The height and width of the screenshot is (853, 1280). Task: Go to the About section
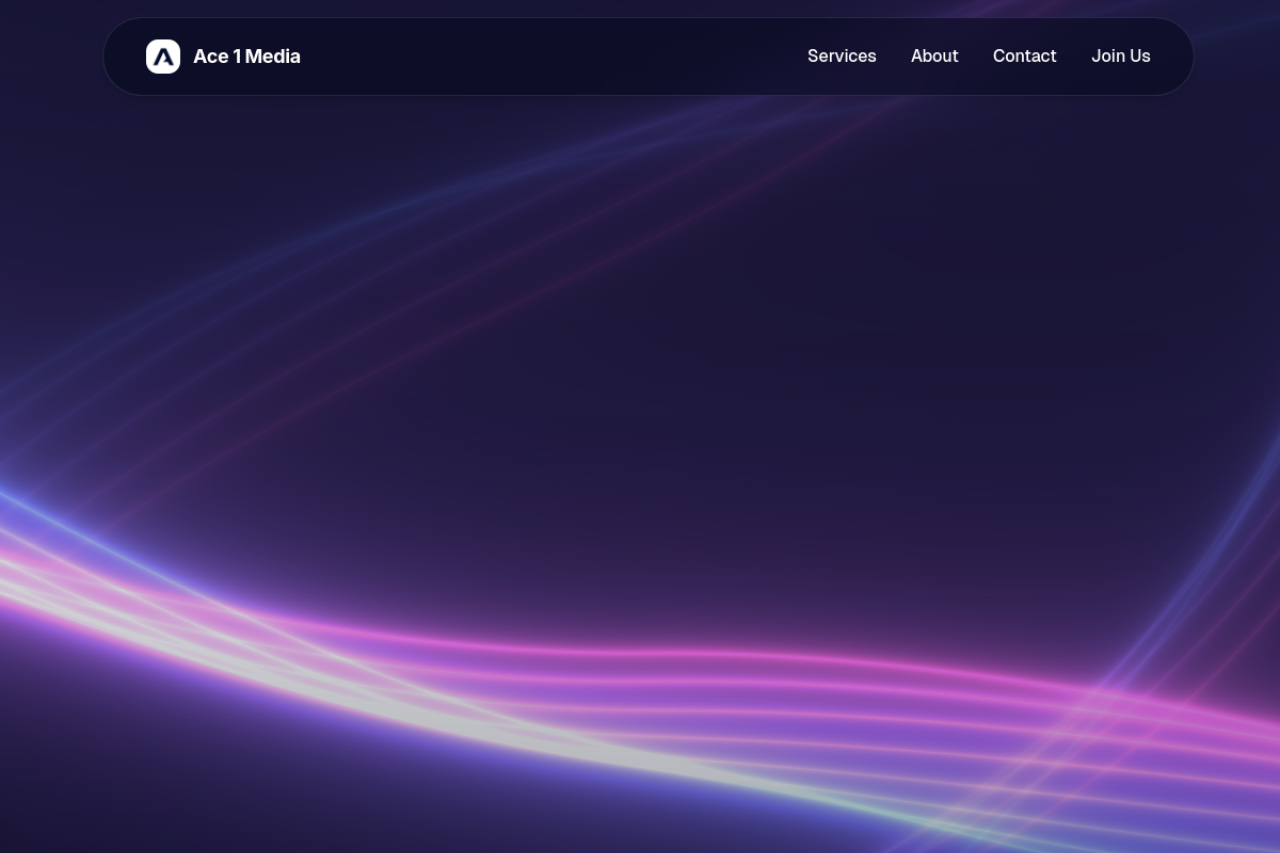coord(934,56)
